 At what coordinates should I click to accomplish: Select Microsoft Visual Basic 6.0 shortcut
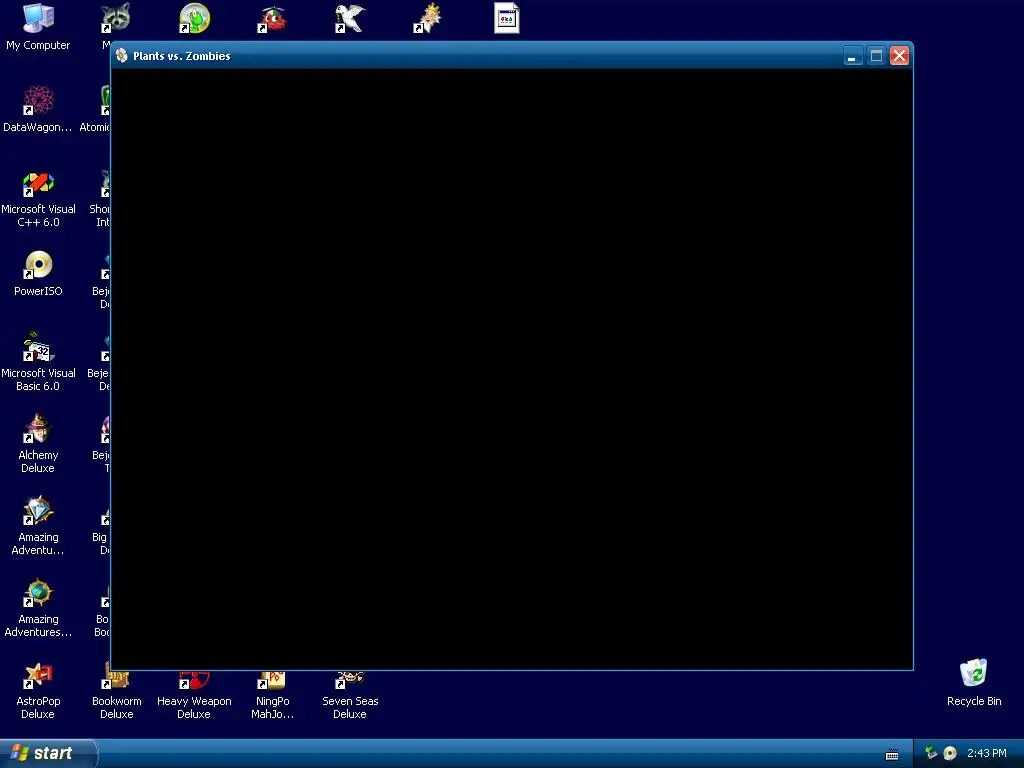click(38, 362)
